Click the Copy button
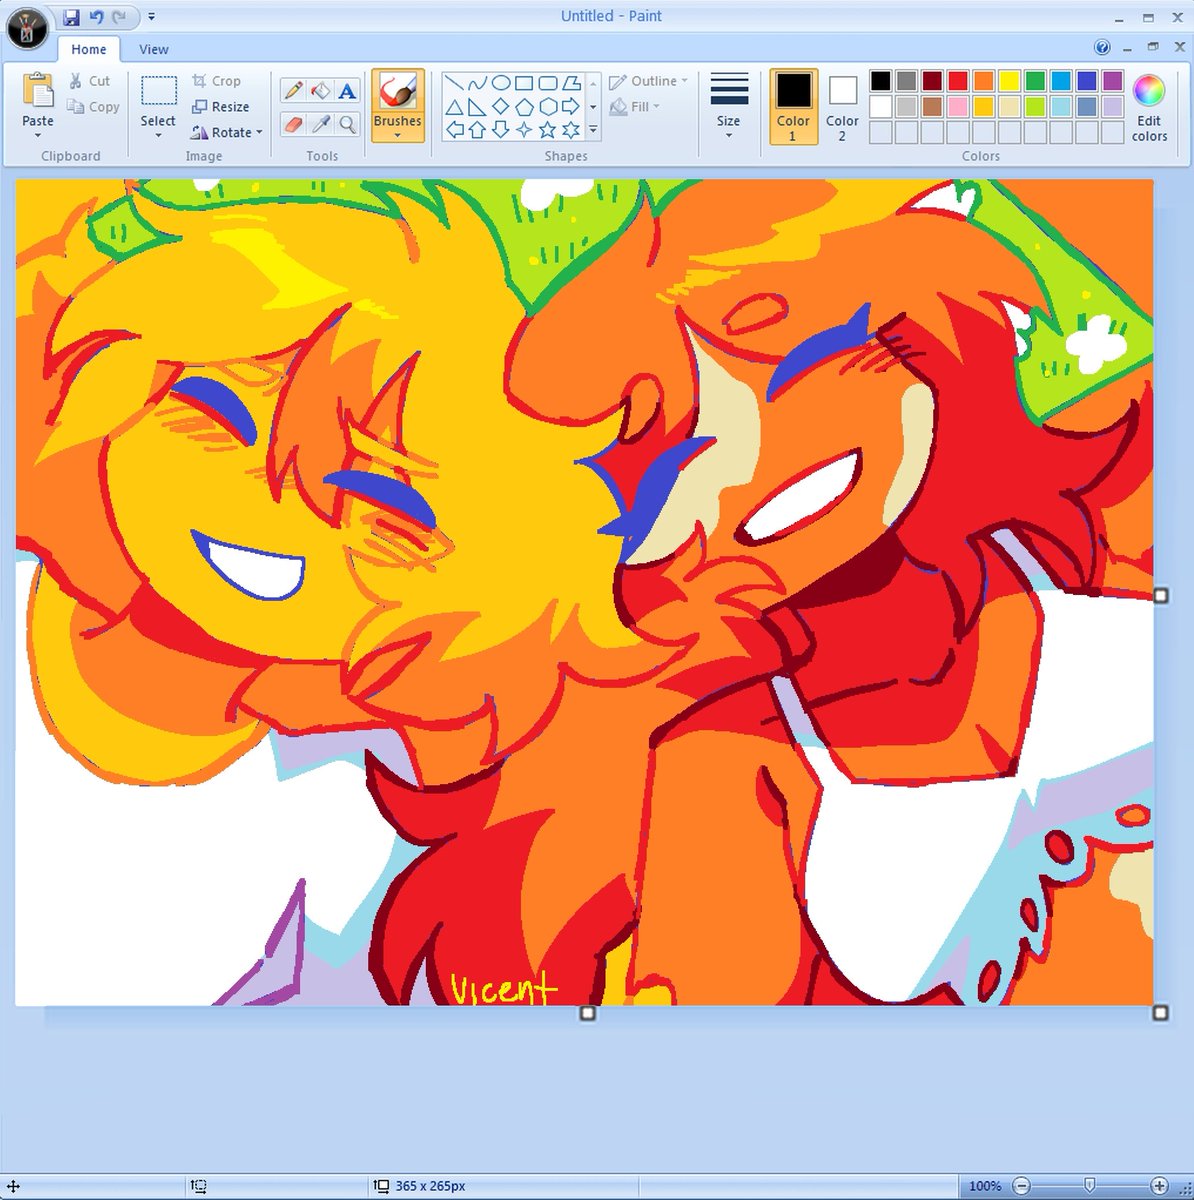 coord(93,107)
